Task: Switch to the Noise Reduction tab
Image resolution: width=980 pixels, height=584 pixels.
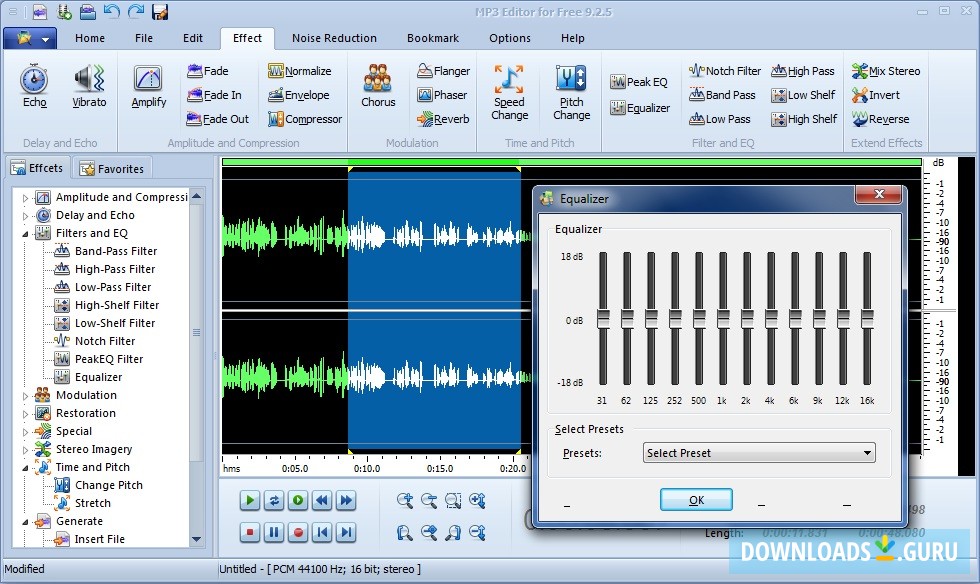Action: (334, 38)
